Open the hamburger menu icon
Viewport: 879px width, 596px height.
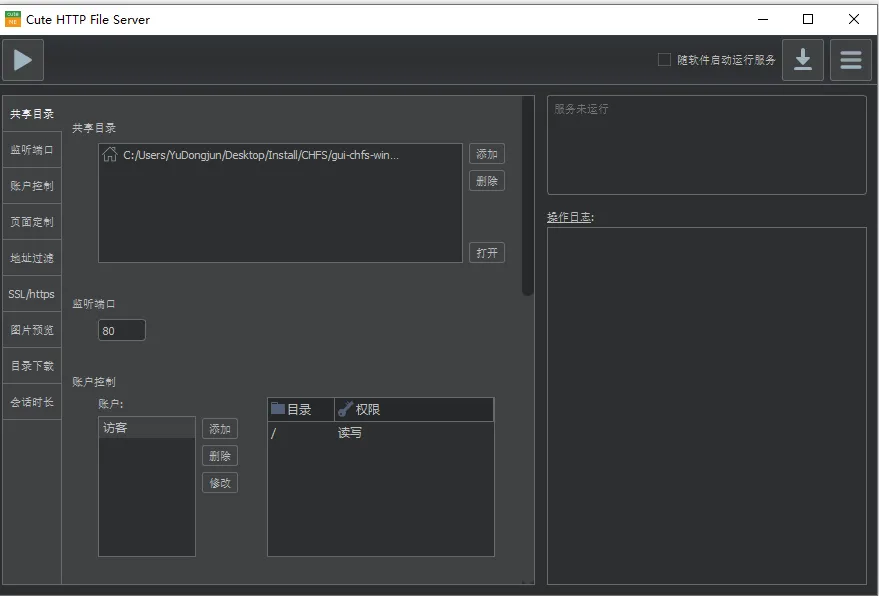click(x=850, y=60)
